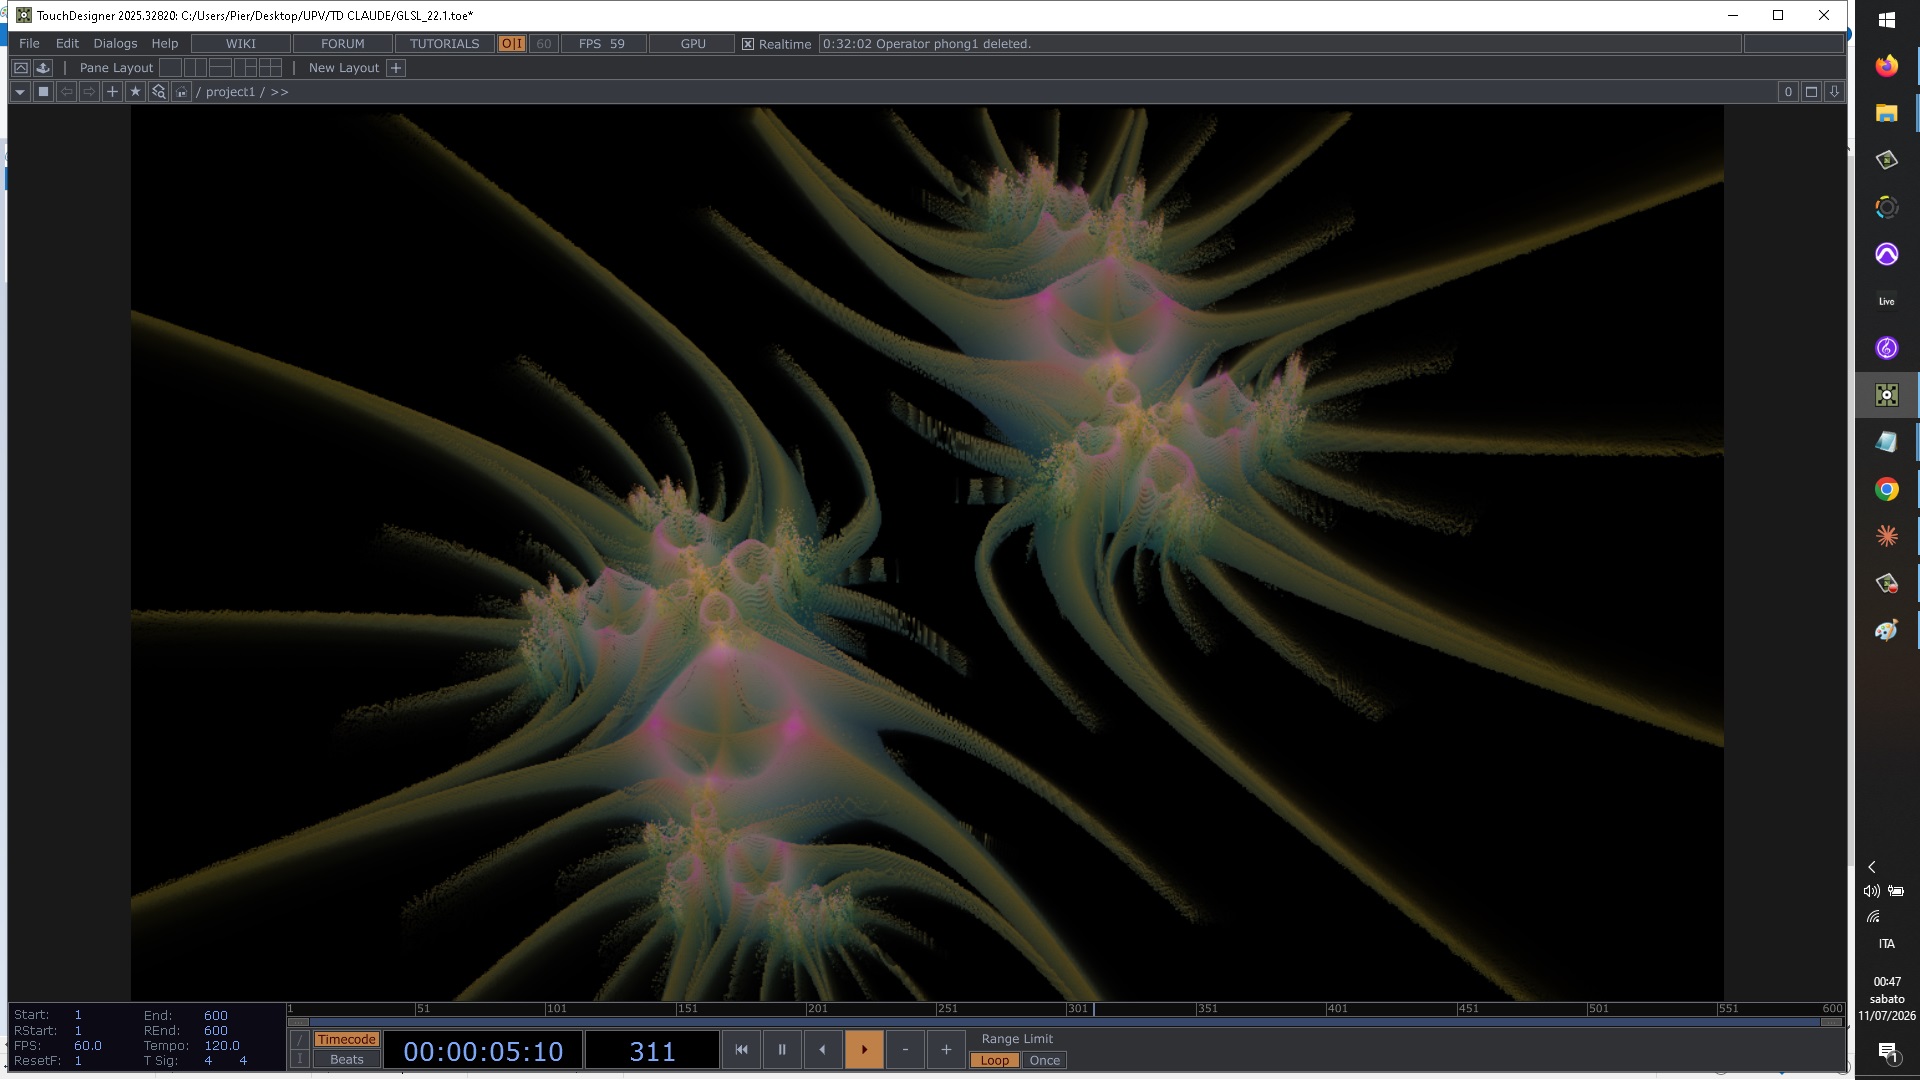Click the home network icon
This screenshot has width=1920, height=1080.
tap(181, 92)
